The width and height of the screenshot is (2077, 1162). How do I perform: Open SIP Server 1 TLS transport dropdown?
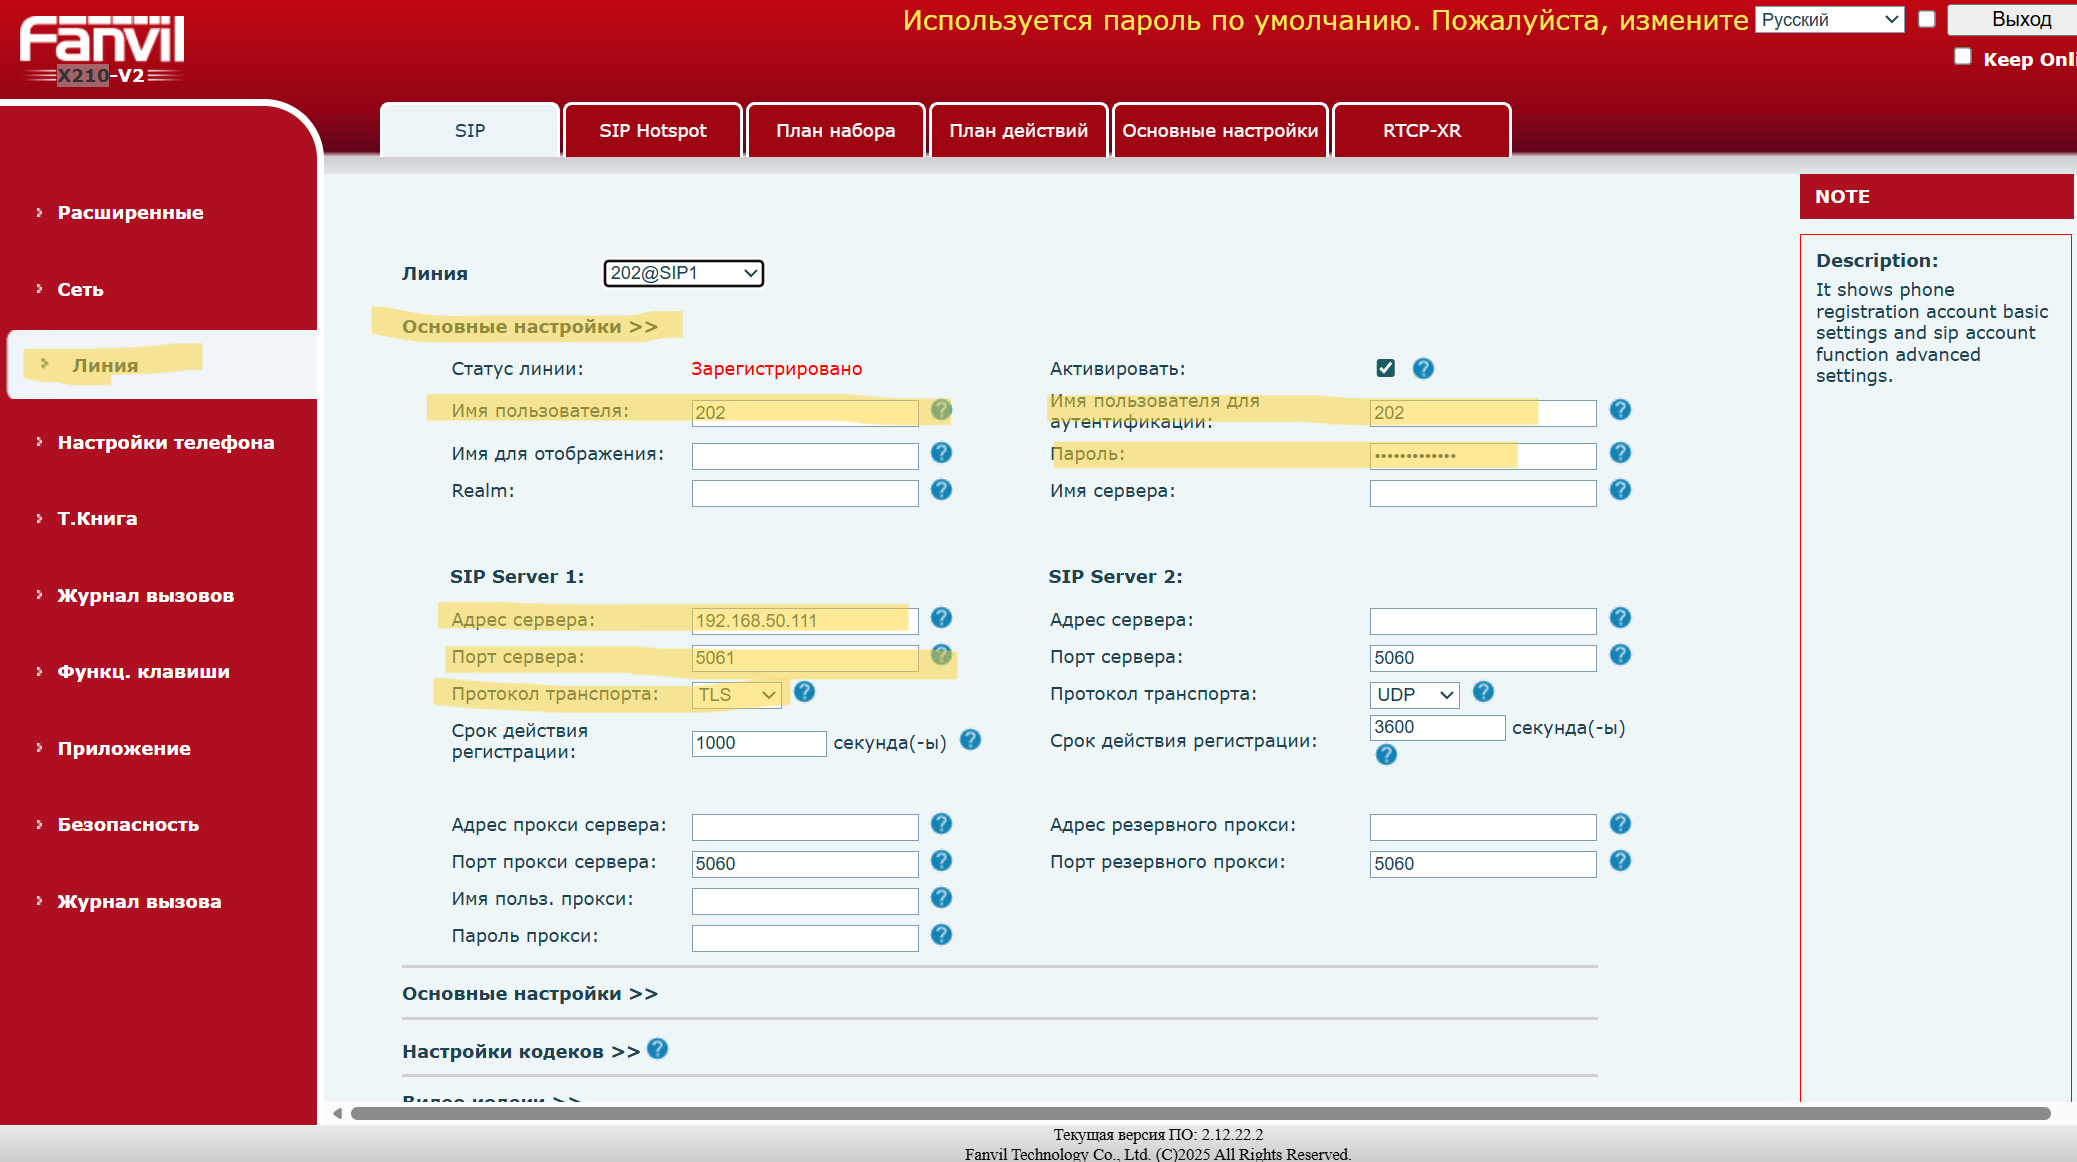pos(736,695)
